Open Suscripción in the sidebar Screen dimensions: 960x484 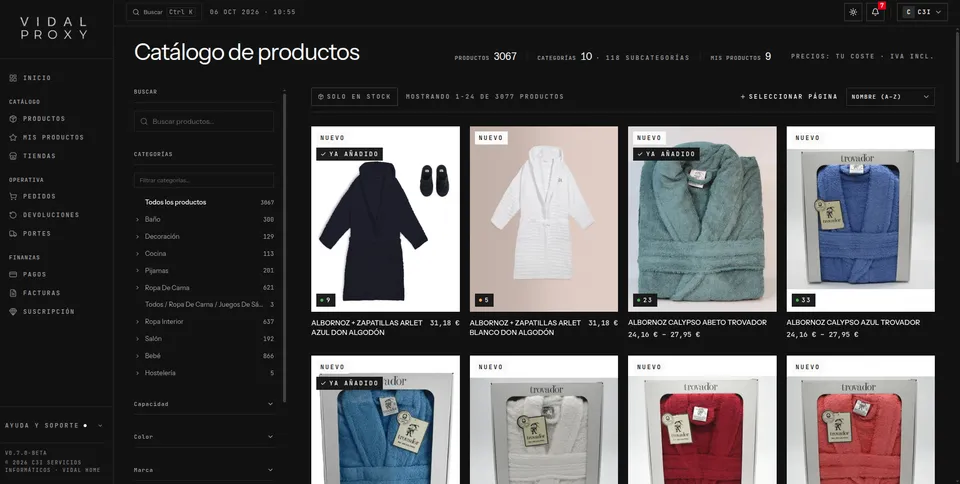pos(48,311)
